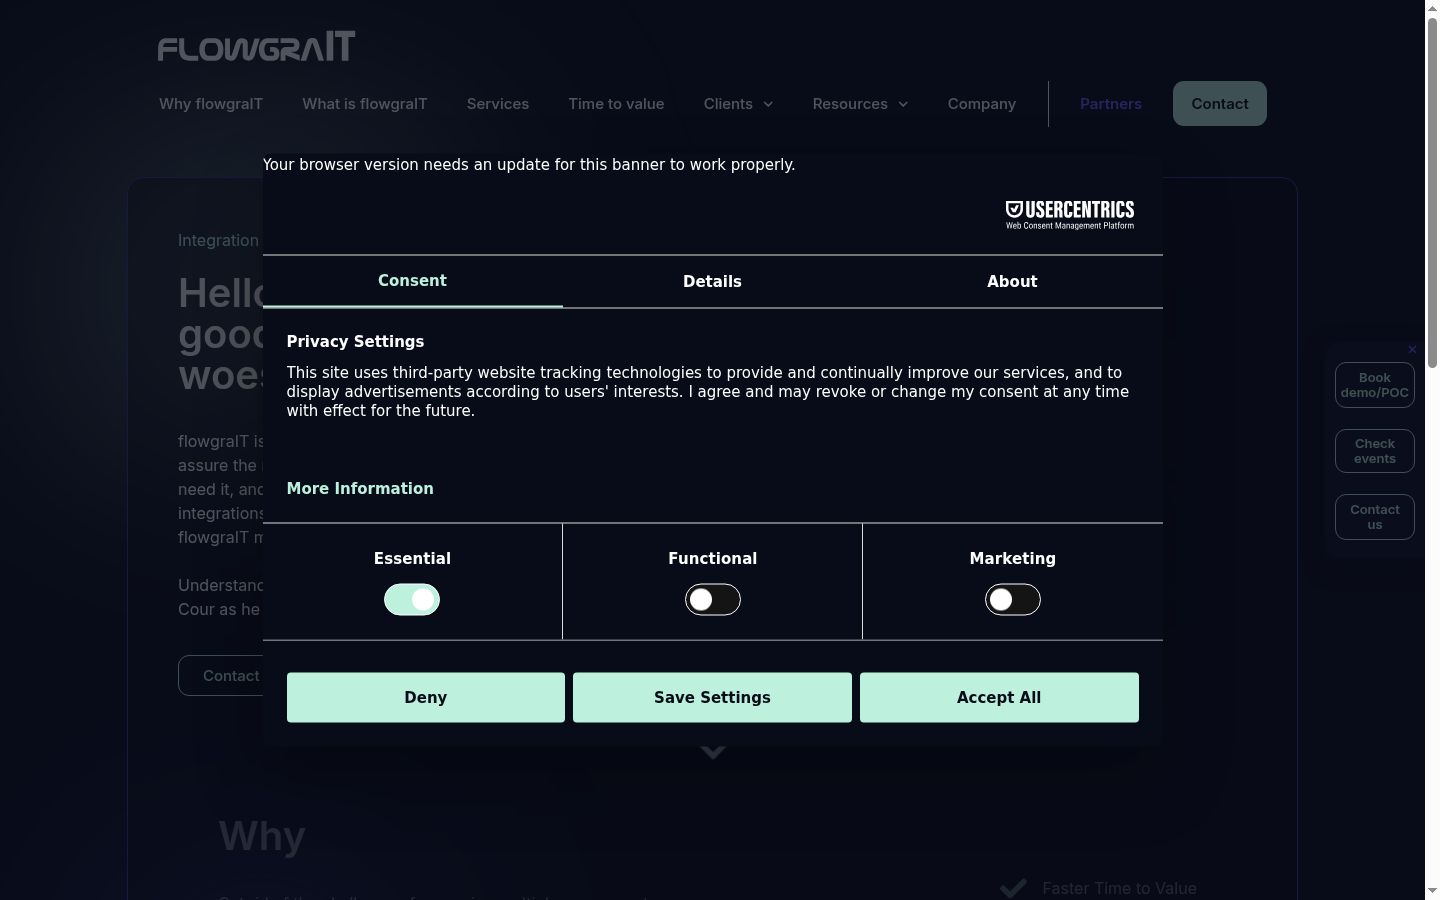Viewport: 1440px width, 900px height.
Task: Open the About tab
Action: [x=1012, y=281]
